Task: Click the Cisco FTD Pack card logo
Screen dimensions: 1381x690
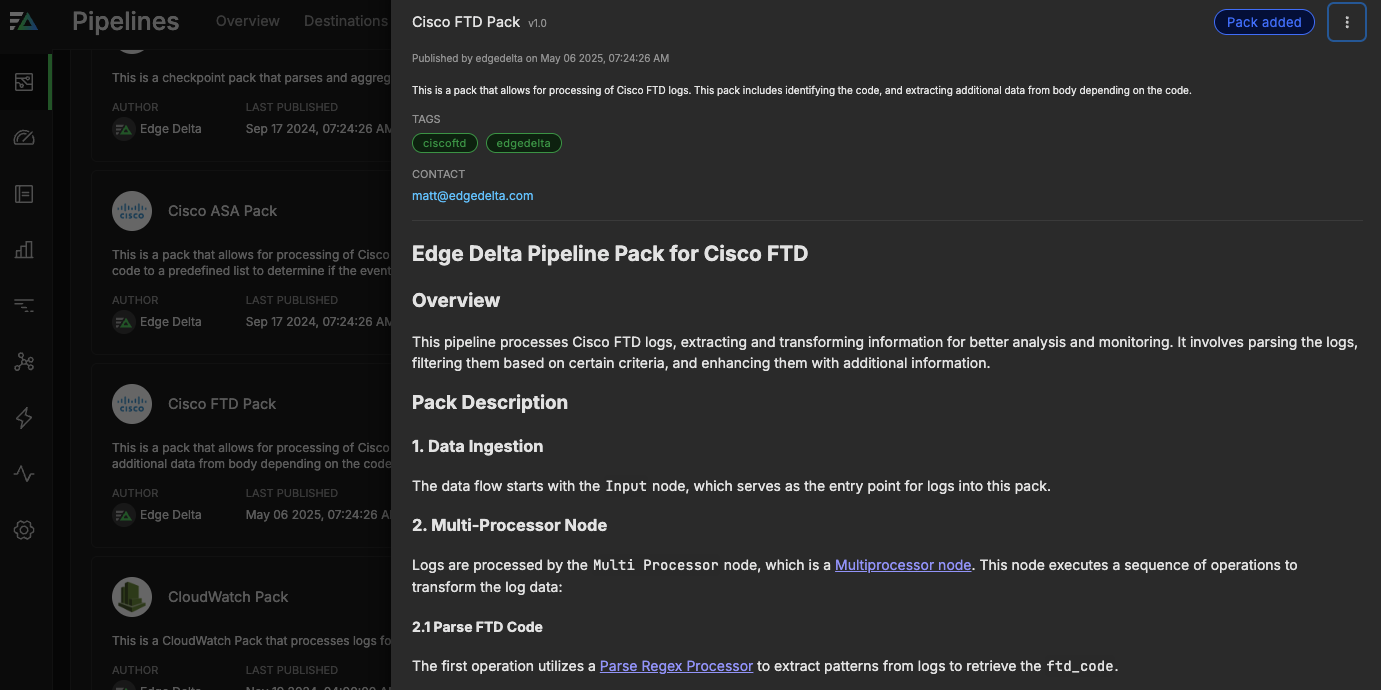Action: point(132,404)
